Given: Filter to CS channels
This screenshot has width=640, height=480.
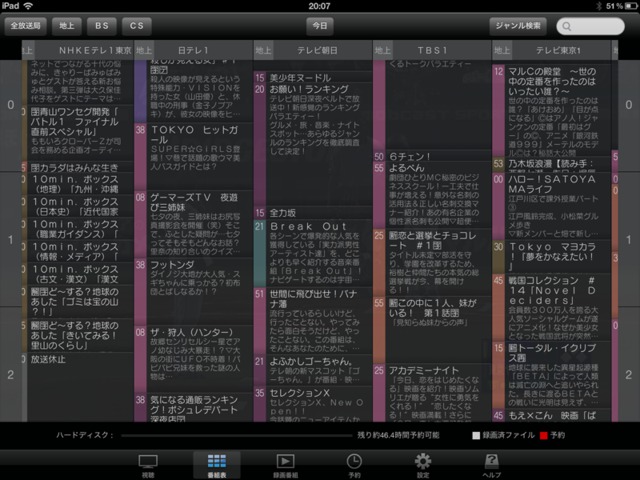Looking at the screenshot, I should (x=137, y=26).
